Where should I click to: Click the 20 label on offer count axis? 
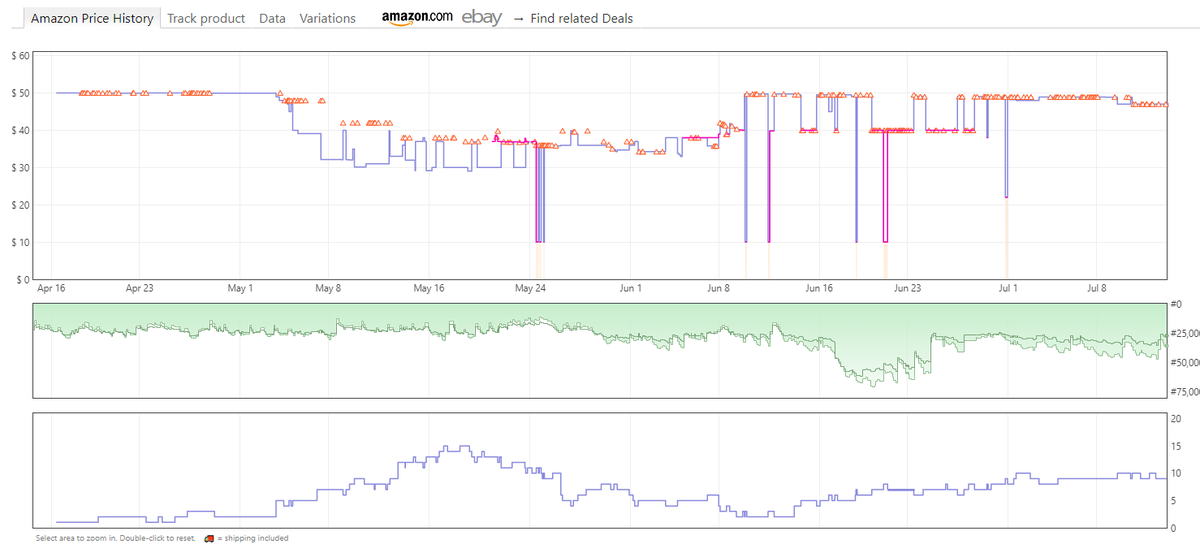tap(1176, 418)
